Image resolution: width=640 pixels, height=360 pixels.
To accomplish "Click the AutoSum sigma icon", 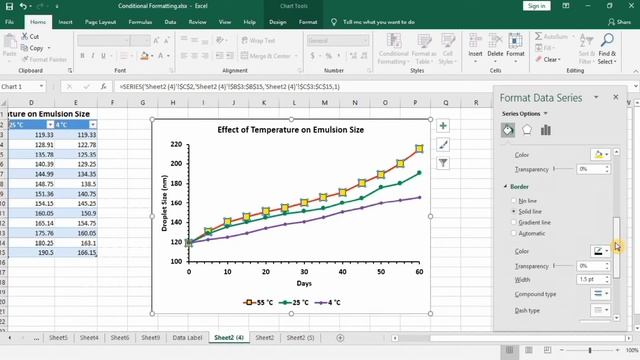I will (x=538, y=36).
